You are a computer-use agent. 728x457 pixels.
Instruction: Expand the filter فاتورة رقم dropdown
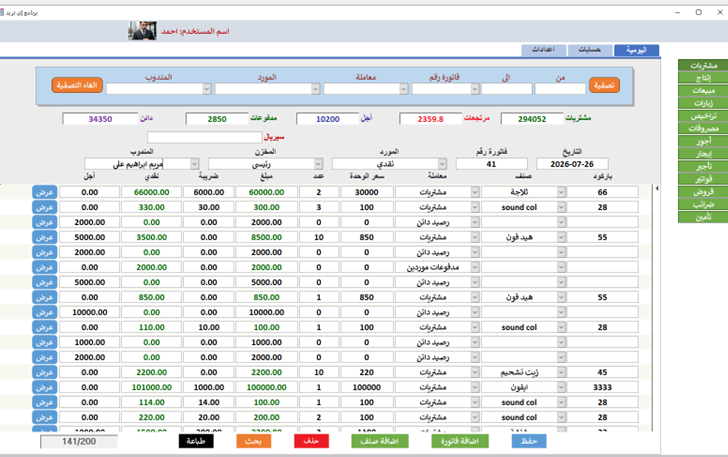(474, 89)
